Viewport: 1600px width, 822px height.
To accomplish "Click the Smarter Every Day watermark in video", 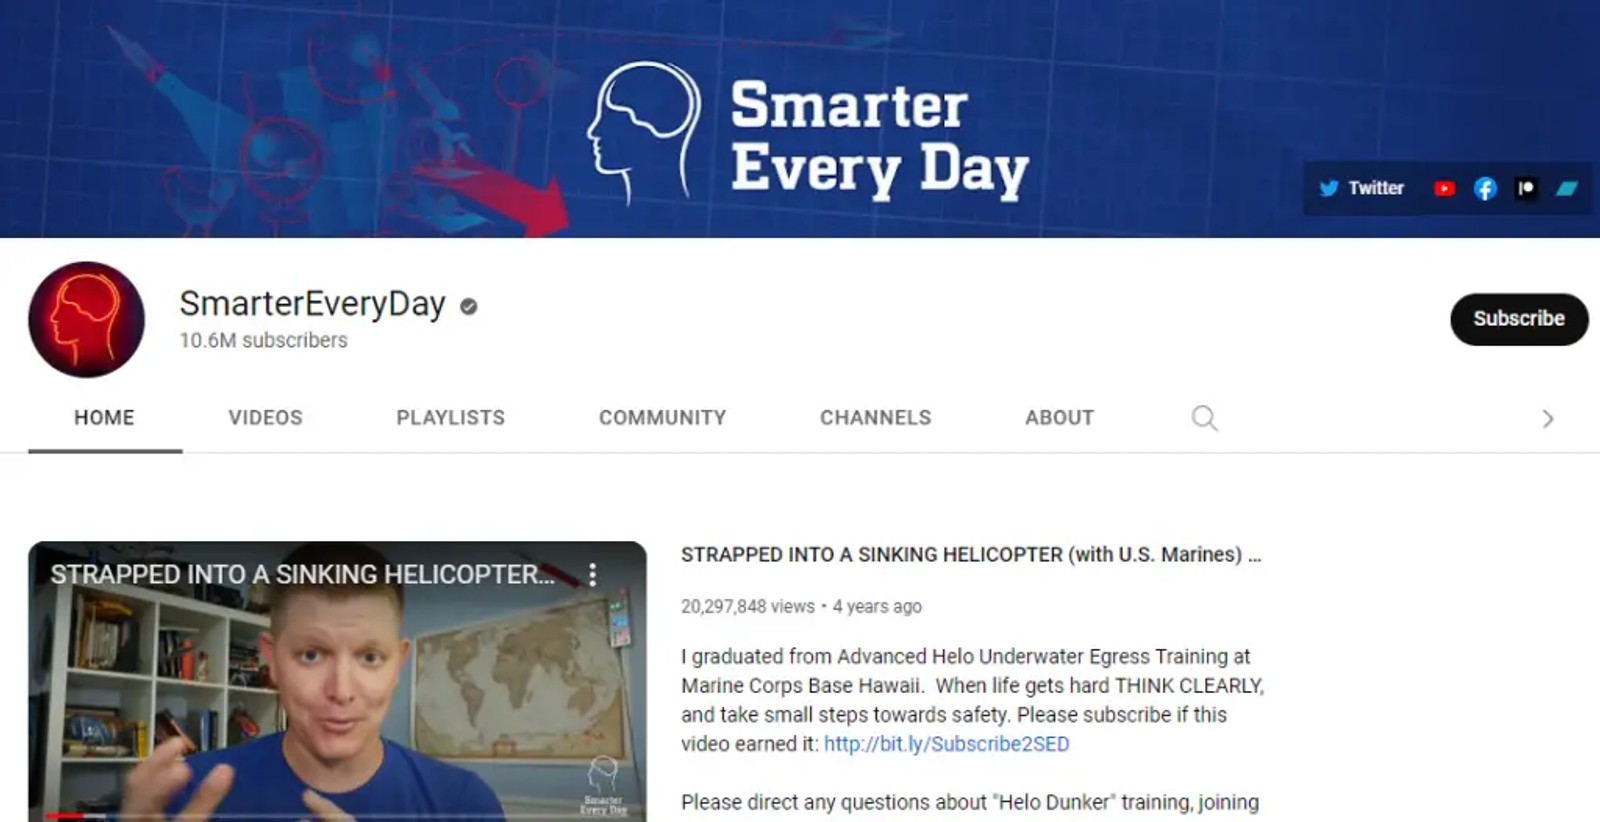I will (x=603, y=787).
